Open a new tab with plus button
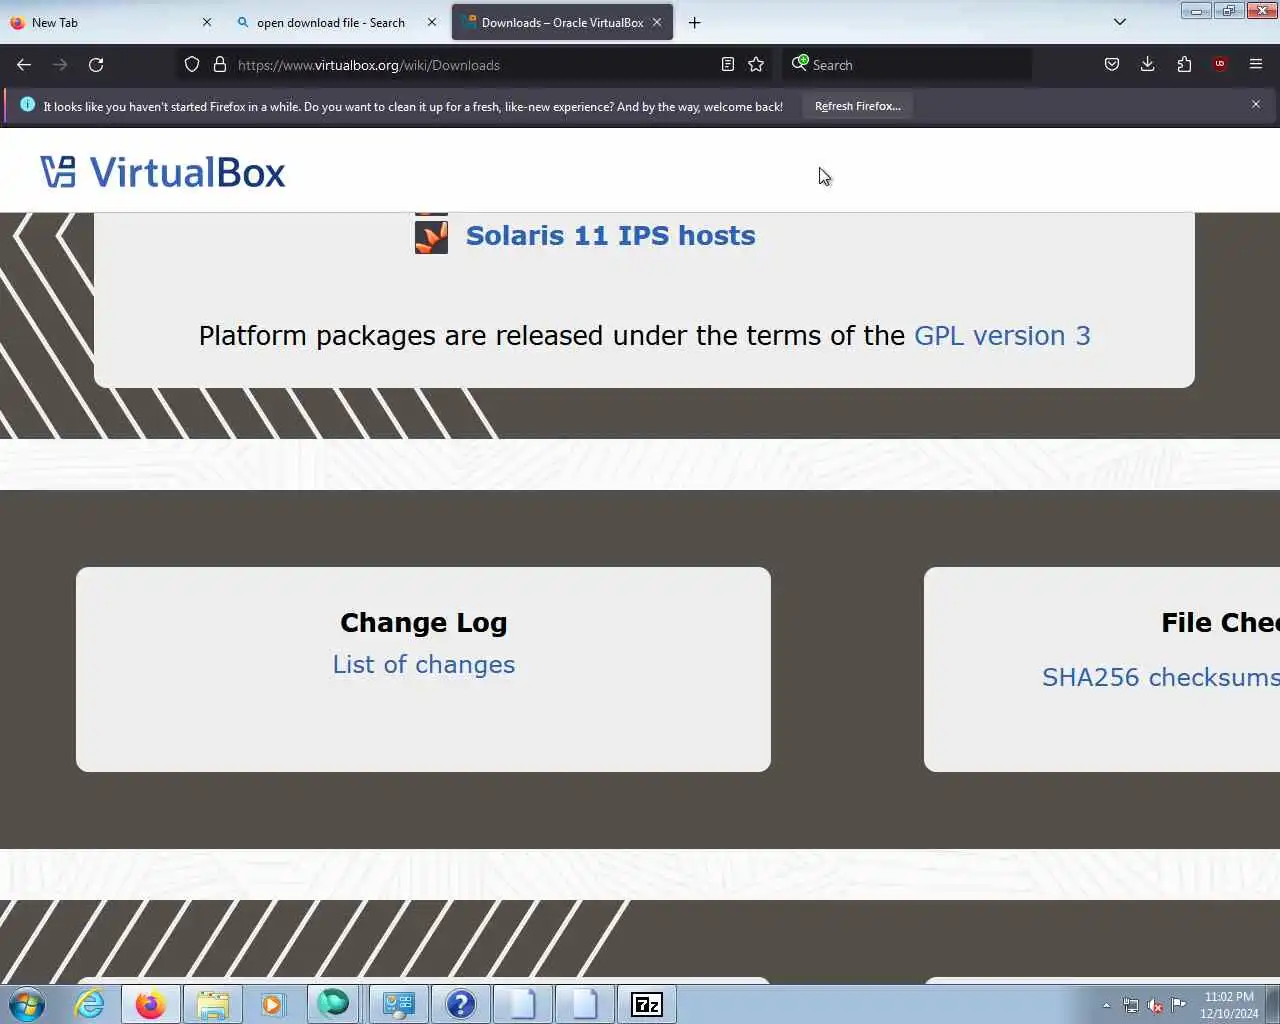 click(694, 22)
